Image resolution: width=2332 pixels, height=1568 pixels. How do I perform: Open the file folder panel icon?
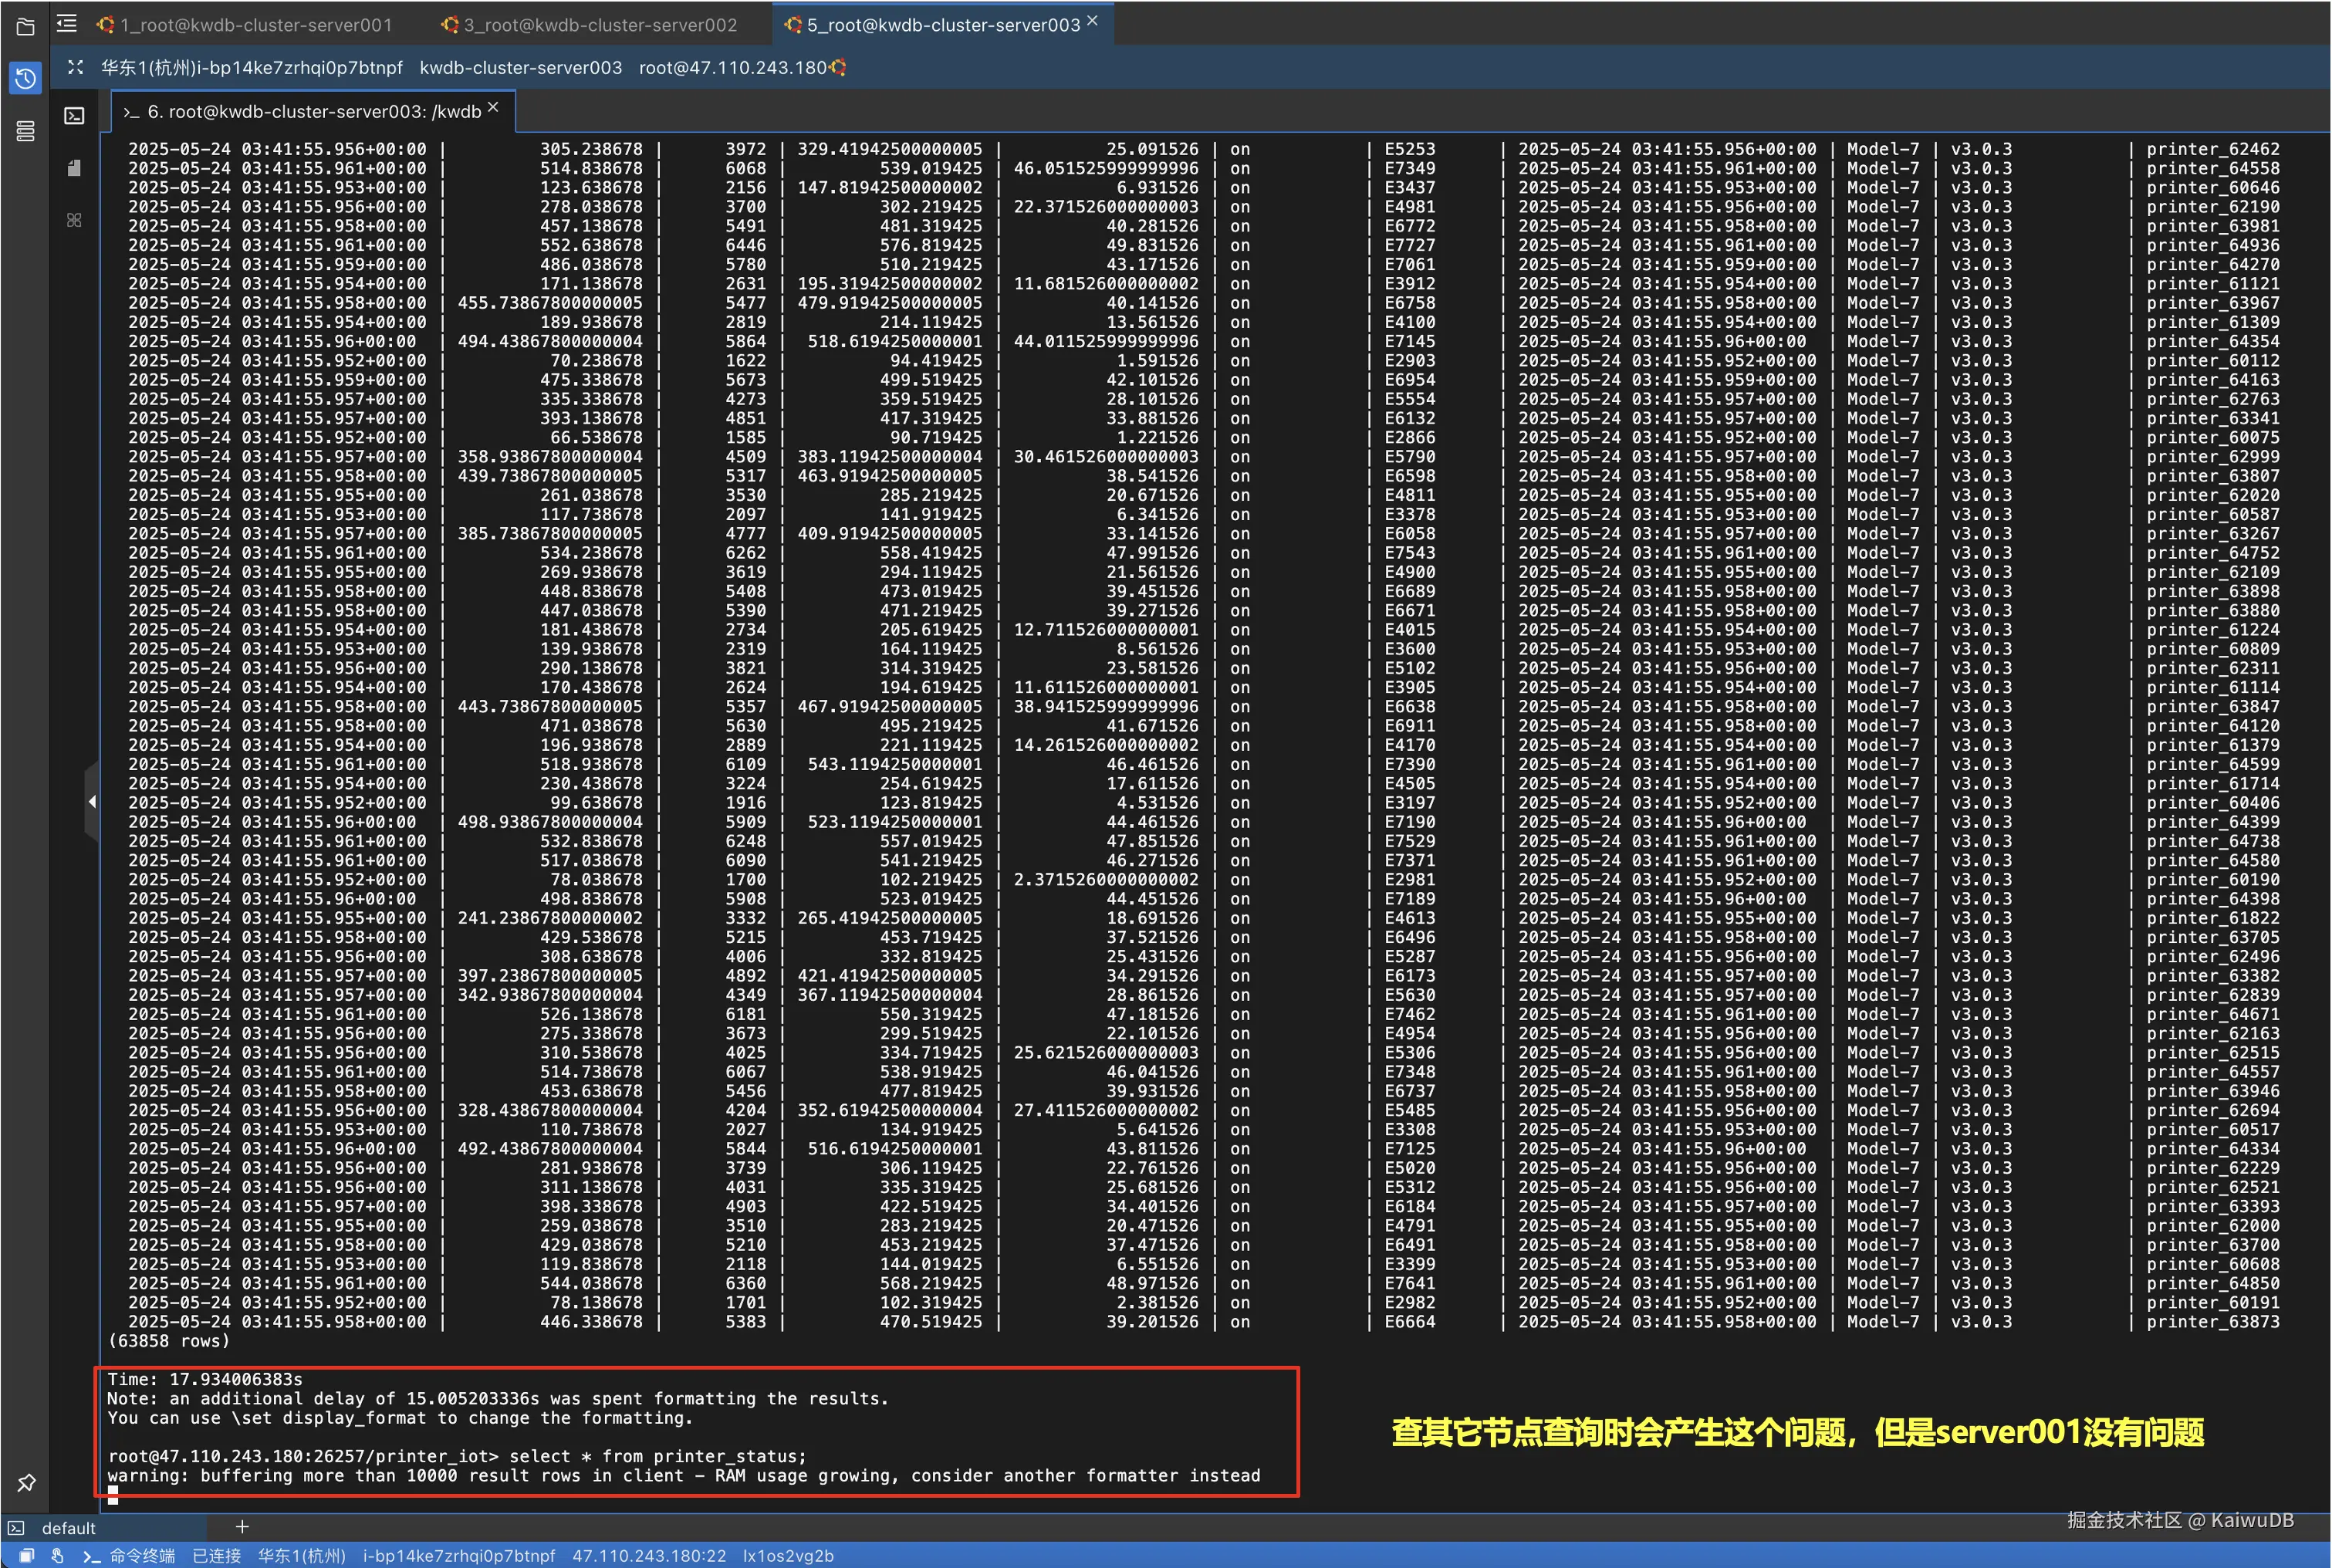tap(25, 27)
